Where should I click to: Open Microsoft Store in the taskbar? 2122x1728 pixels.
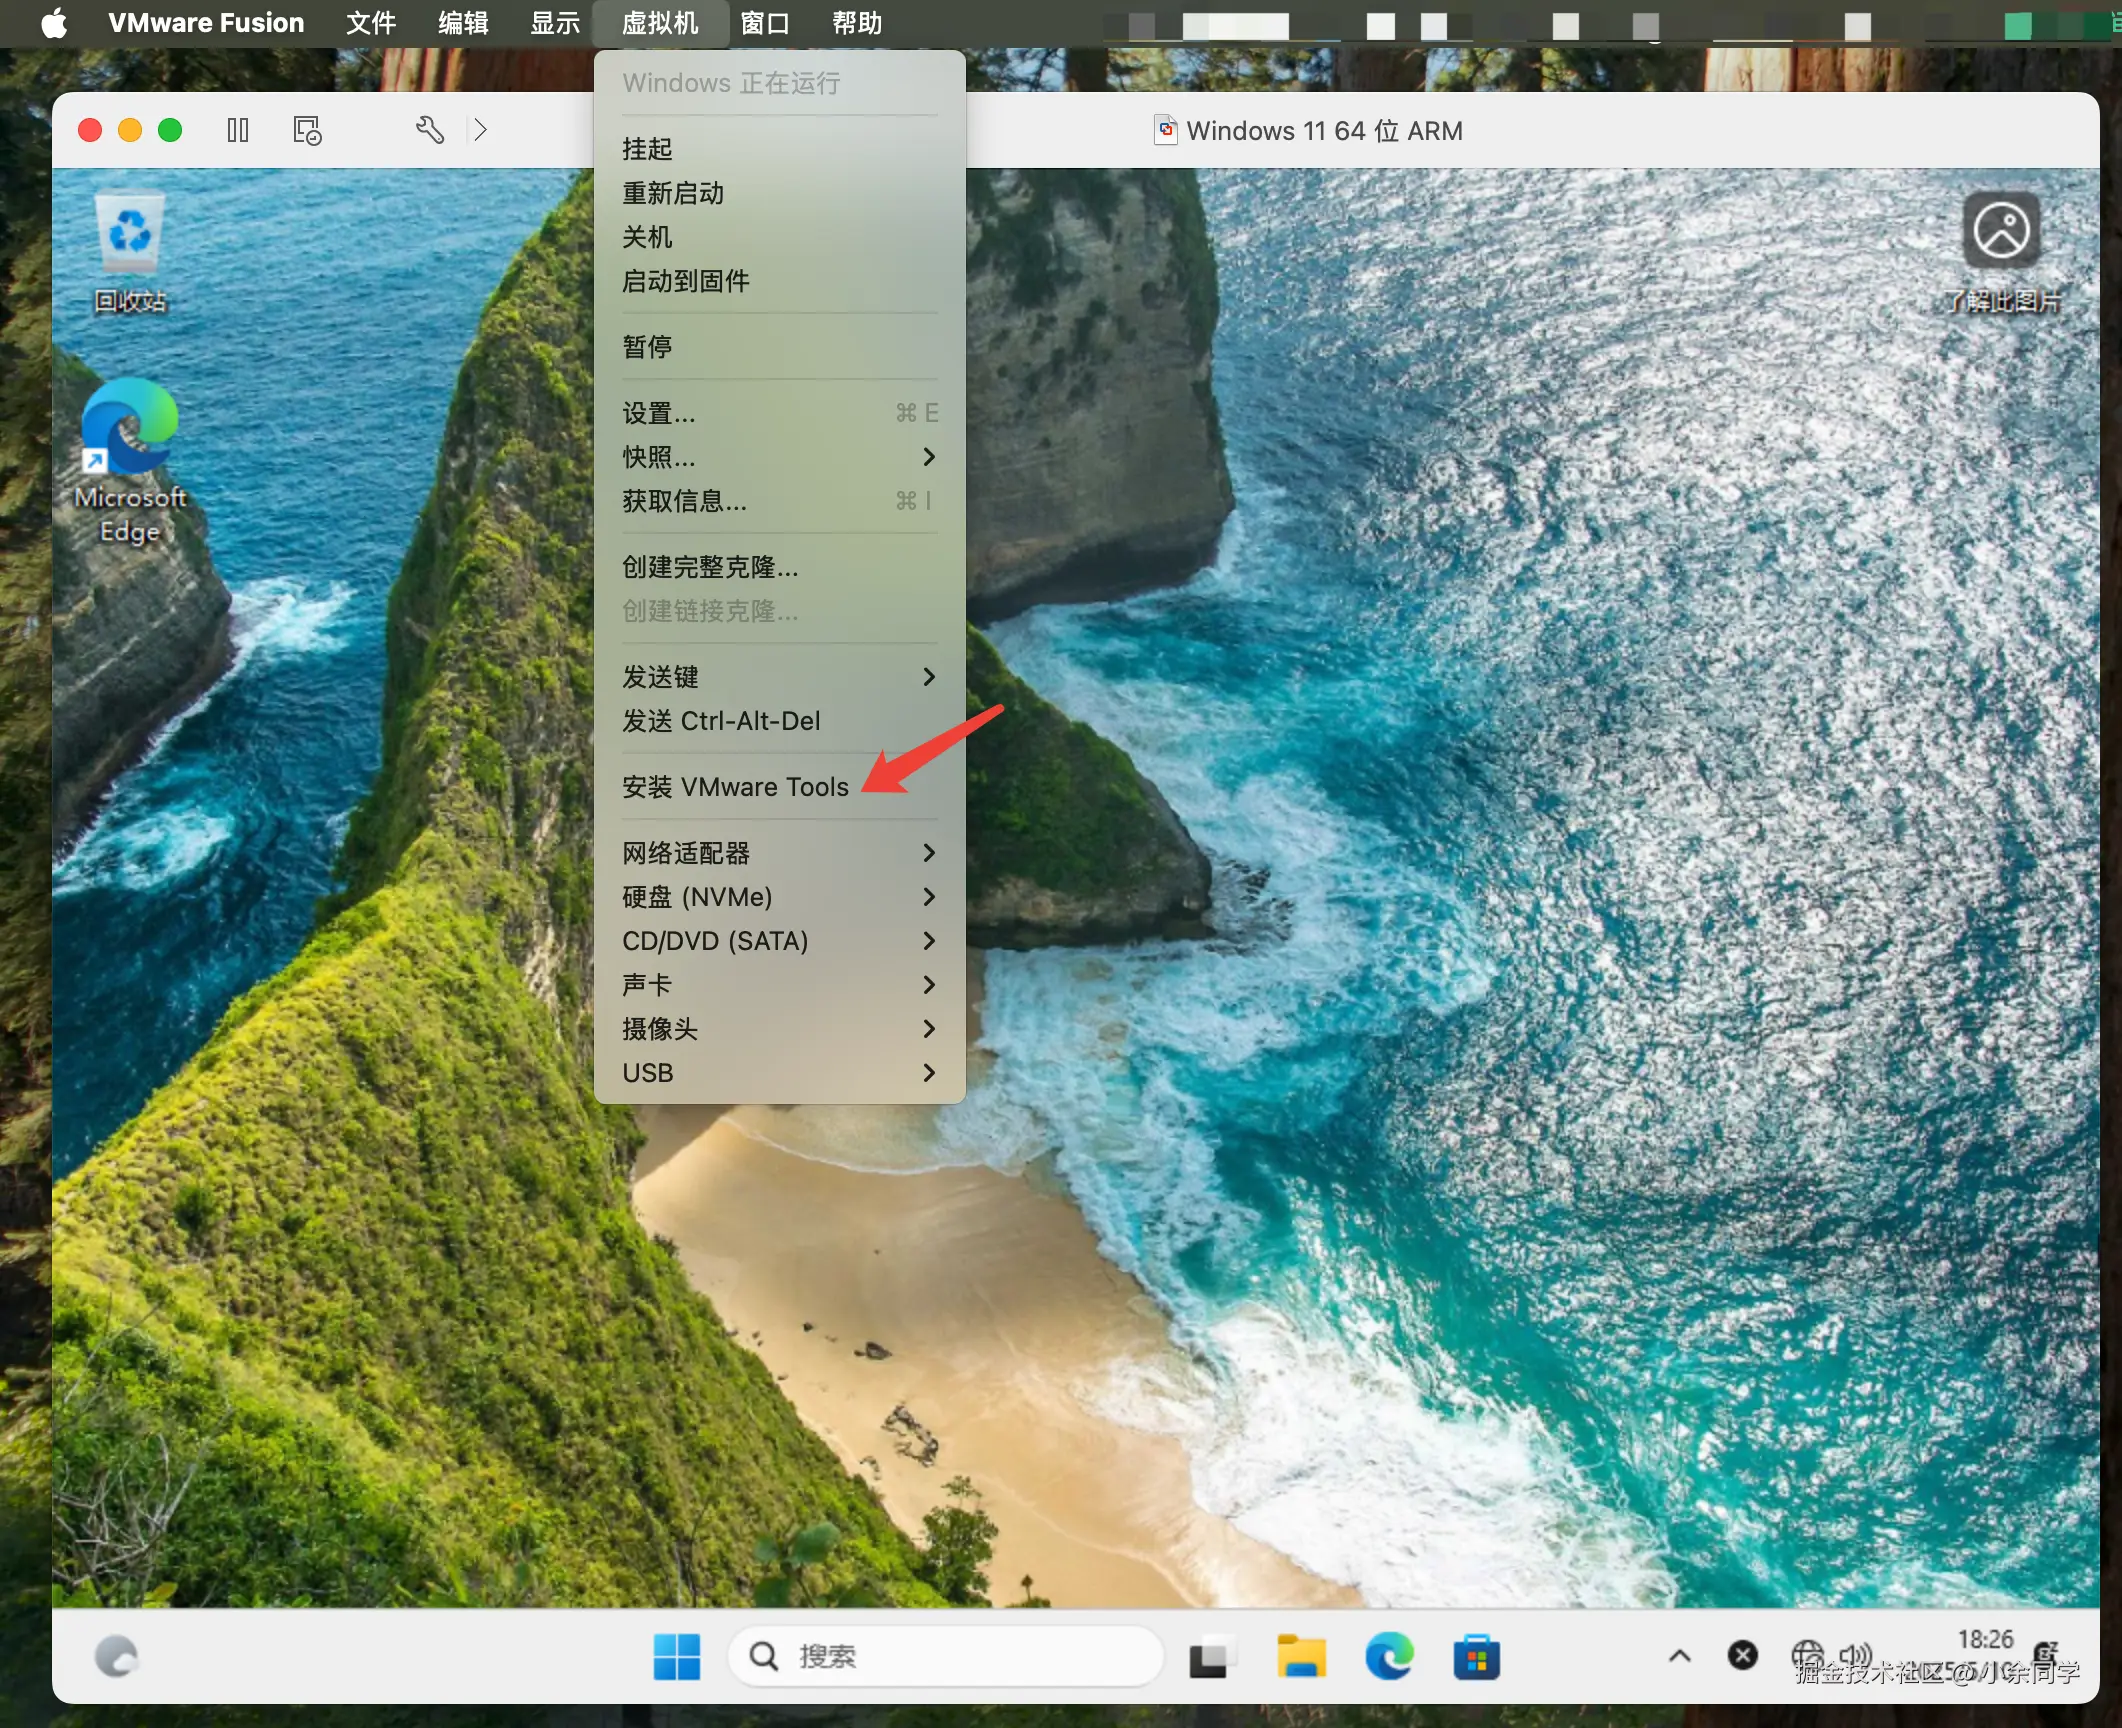tap(1476, 1657)
